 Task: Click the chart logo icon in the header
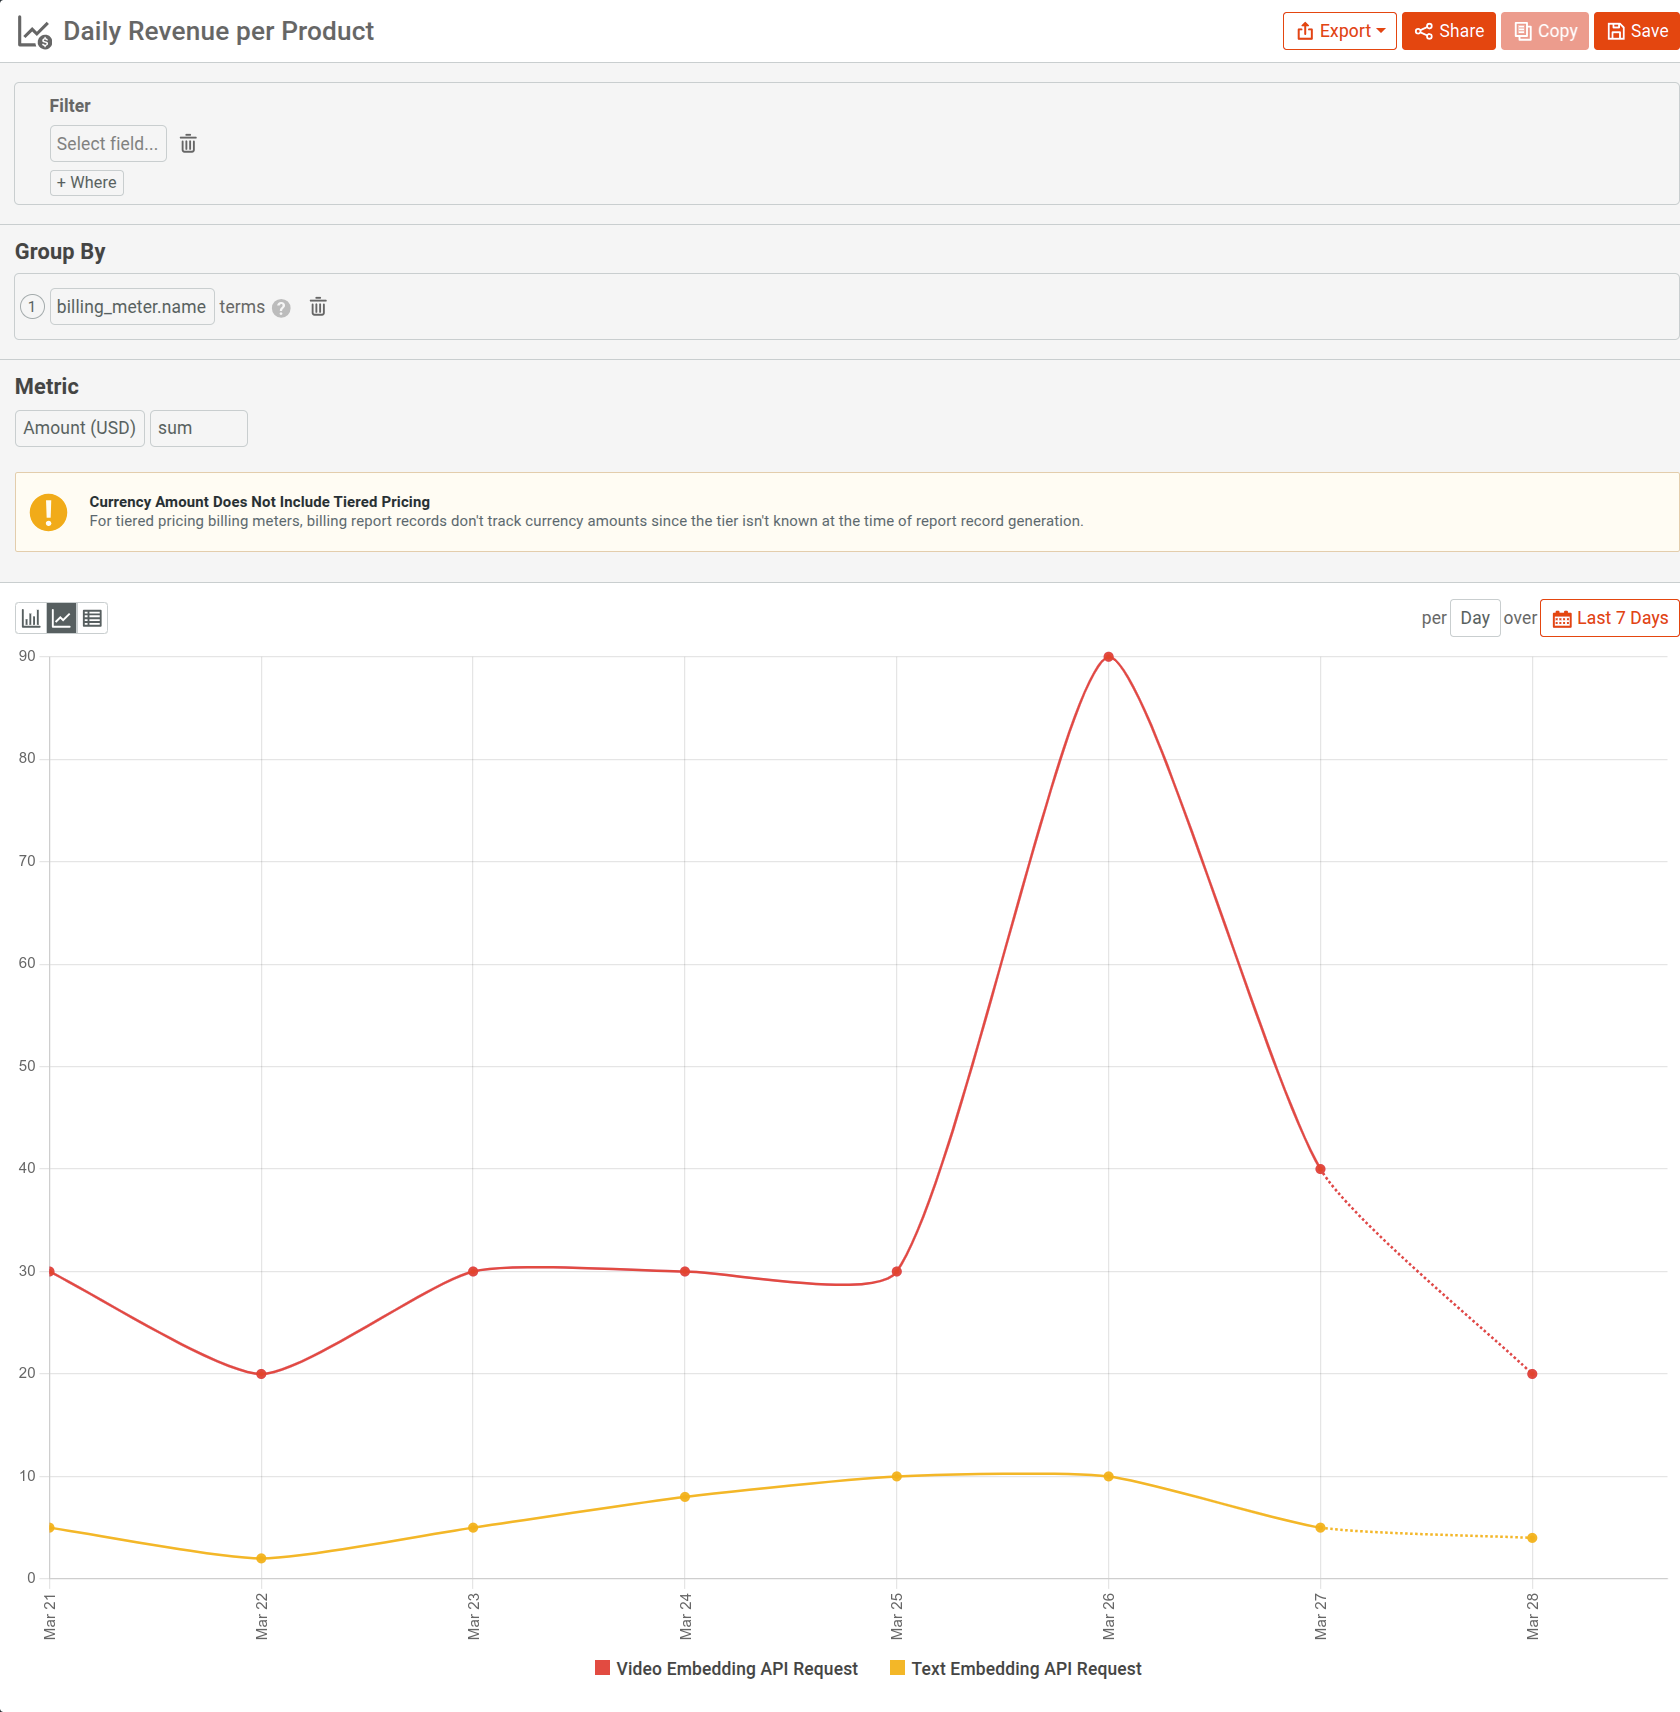[31, 30]
